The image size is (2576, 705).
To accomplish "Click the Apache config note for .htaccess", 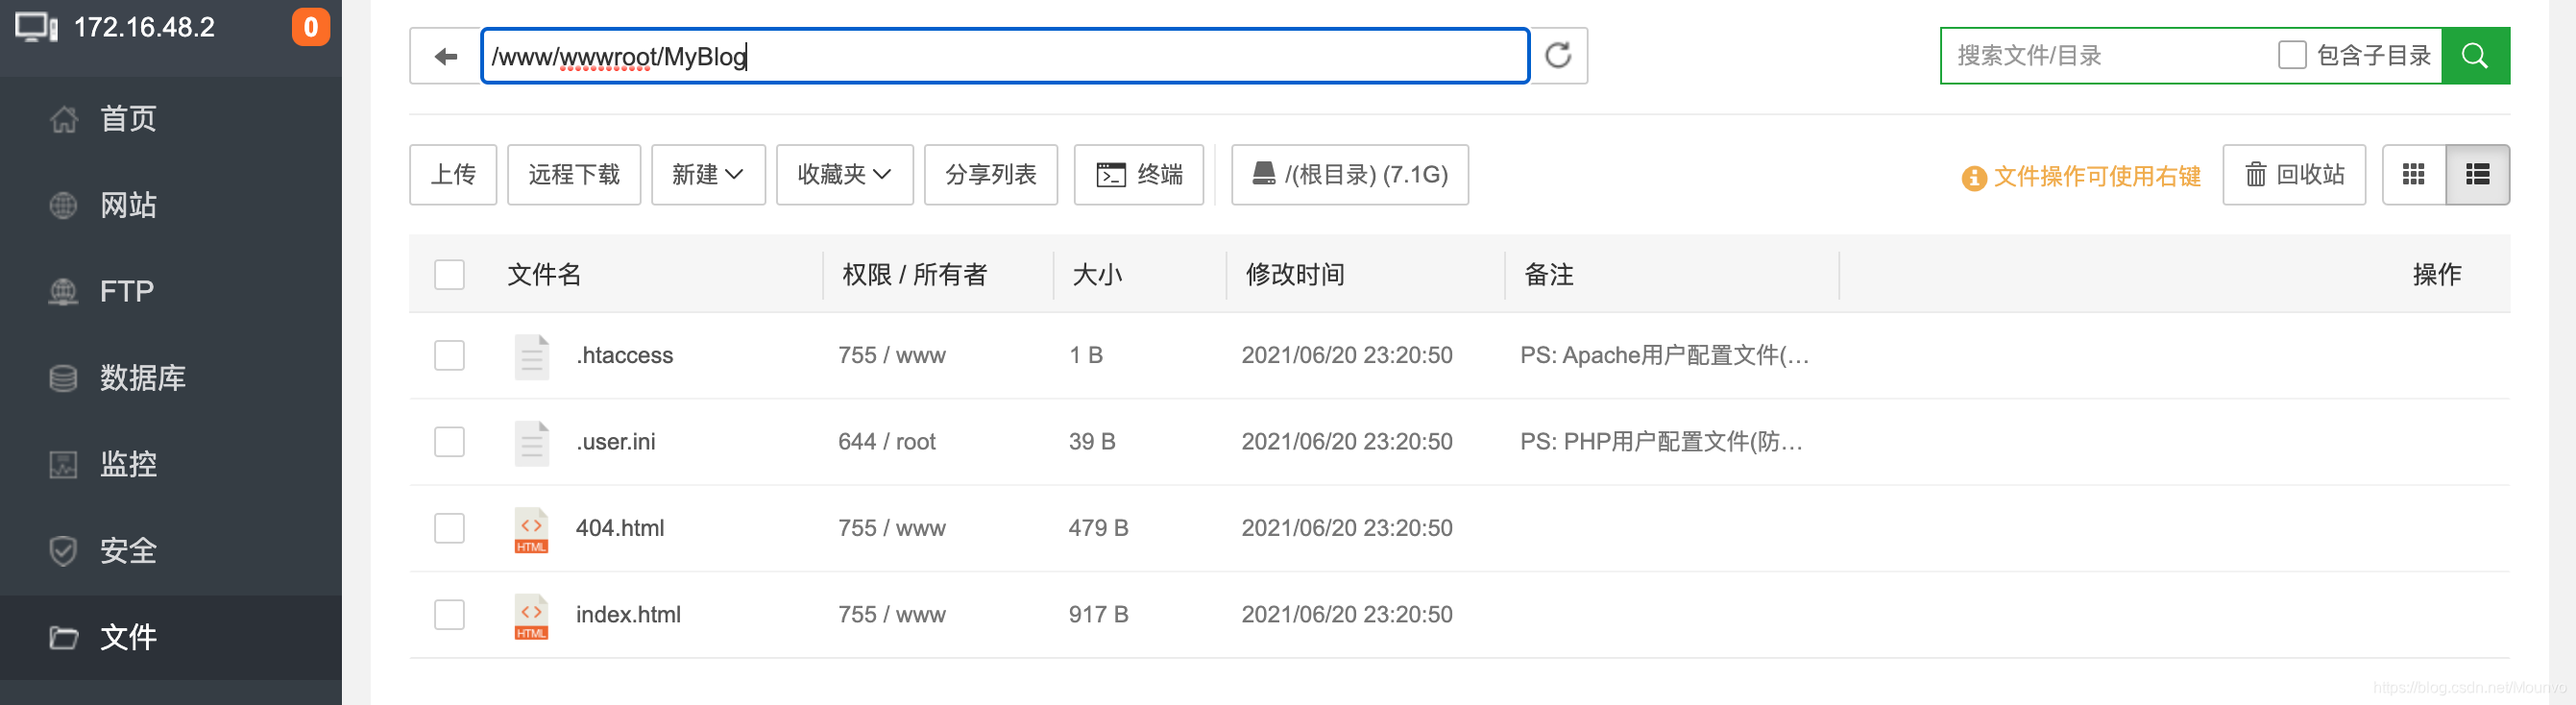I will coord(1665,355).
